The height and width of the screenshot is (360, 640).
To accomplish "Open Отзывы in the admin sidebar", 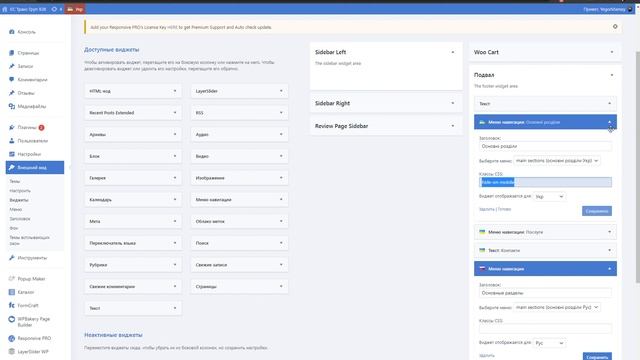I will pos(26,93).
